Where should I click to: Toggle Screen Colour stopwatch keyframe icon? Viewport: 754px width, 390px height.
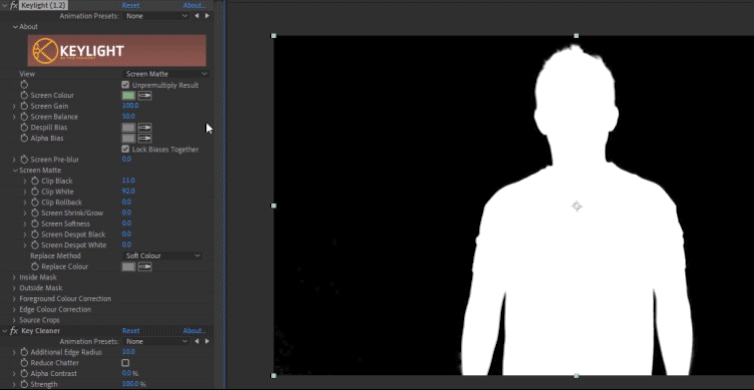tap(24, 95)
